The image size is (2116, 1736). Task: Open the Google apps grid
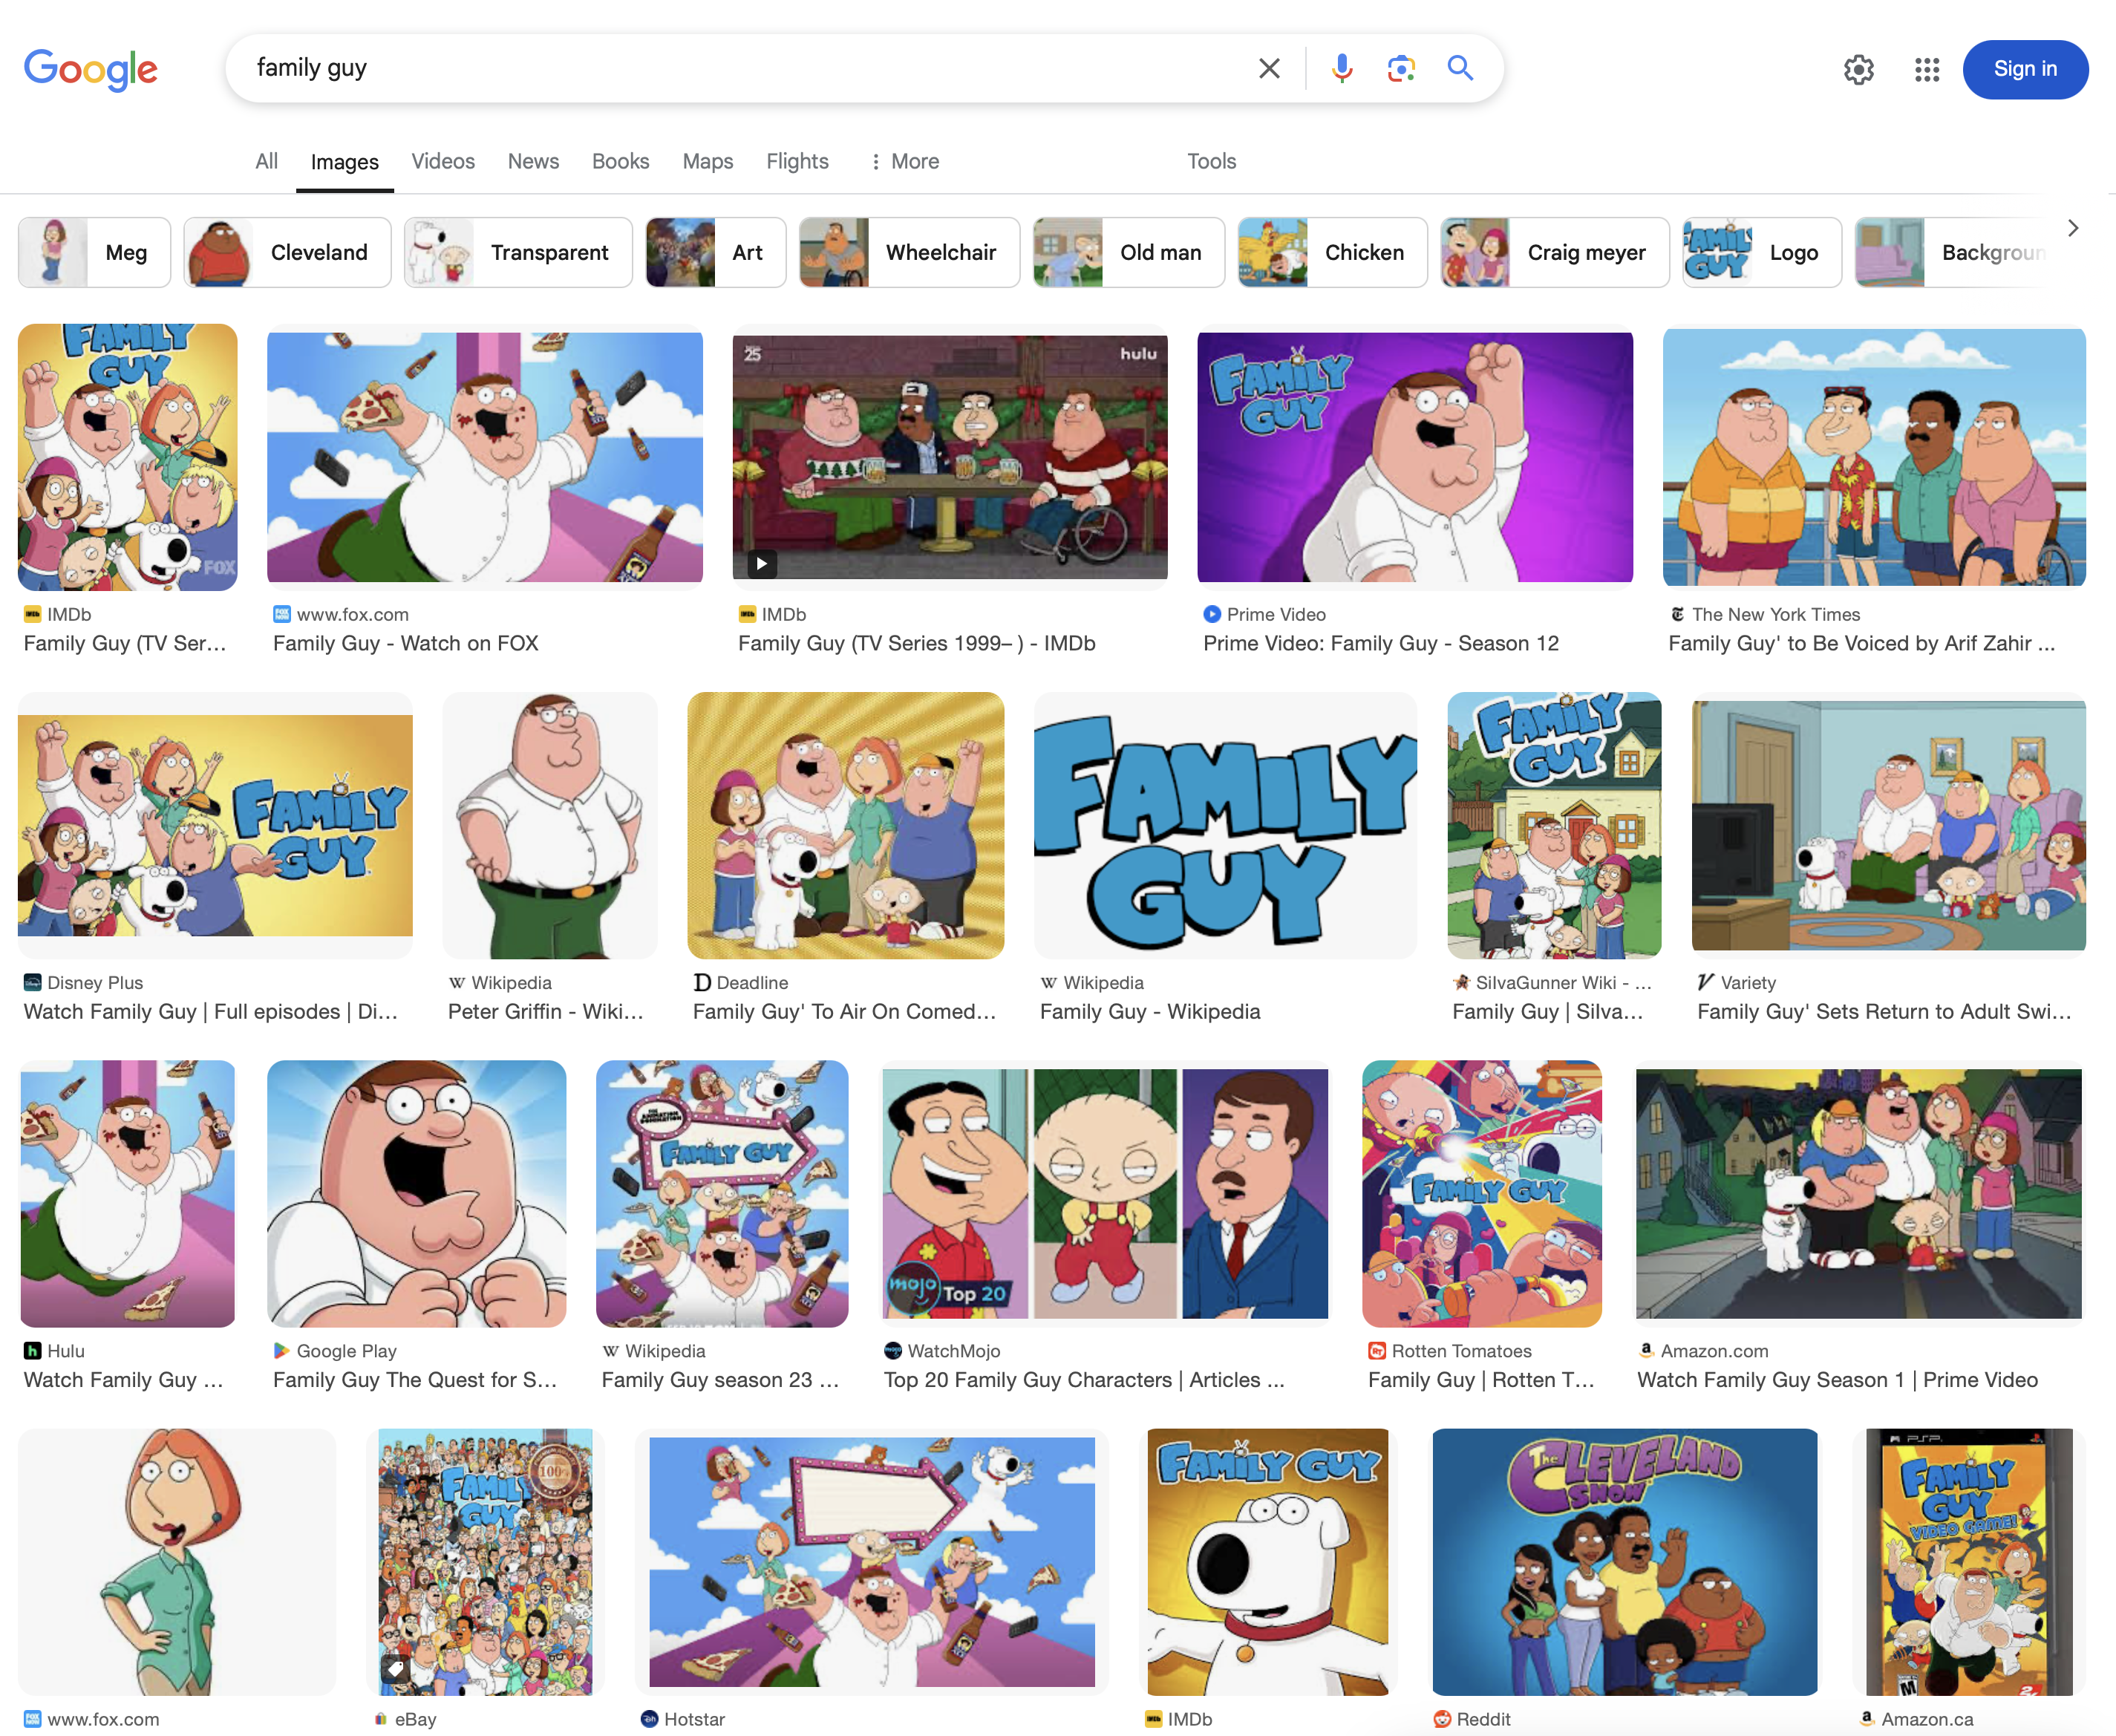click(1926, 69)
